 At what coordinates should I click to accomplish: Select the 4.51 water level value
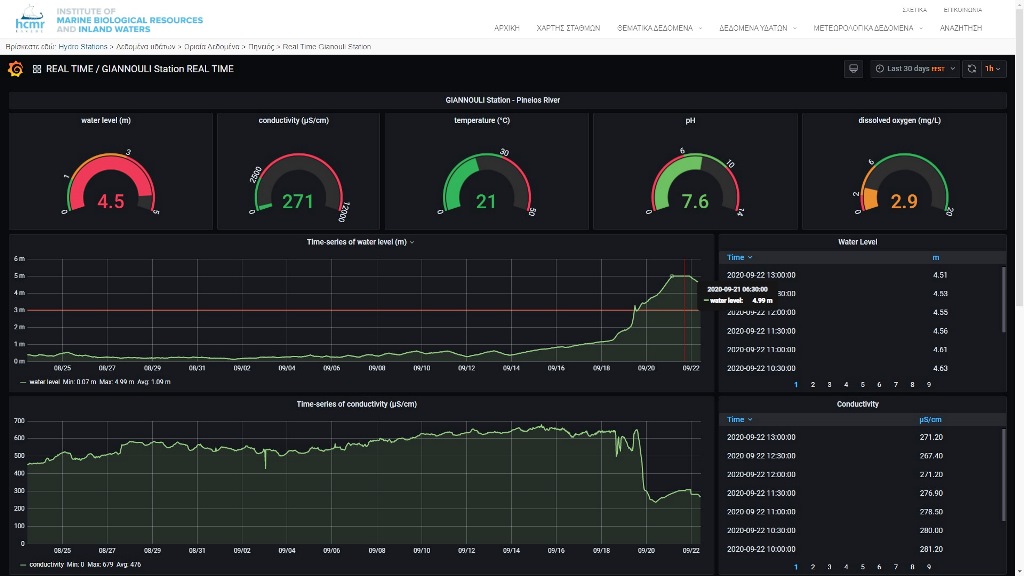coord(940,275)
